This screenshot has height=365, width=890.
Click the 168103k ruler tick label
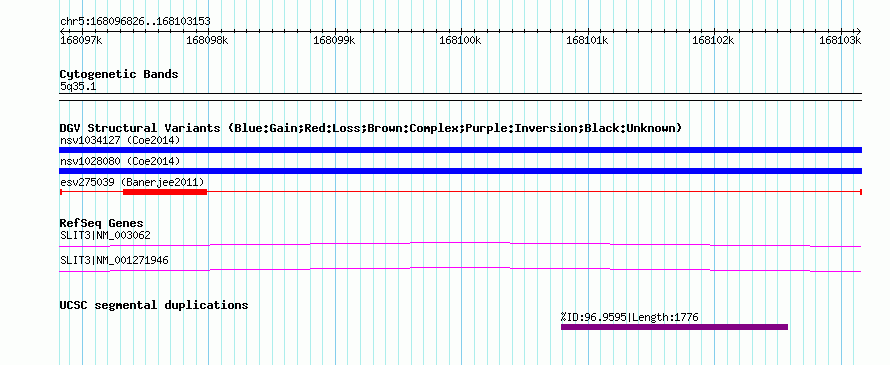click(x=840, y=40)
